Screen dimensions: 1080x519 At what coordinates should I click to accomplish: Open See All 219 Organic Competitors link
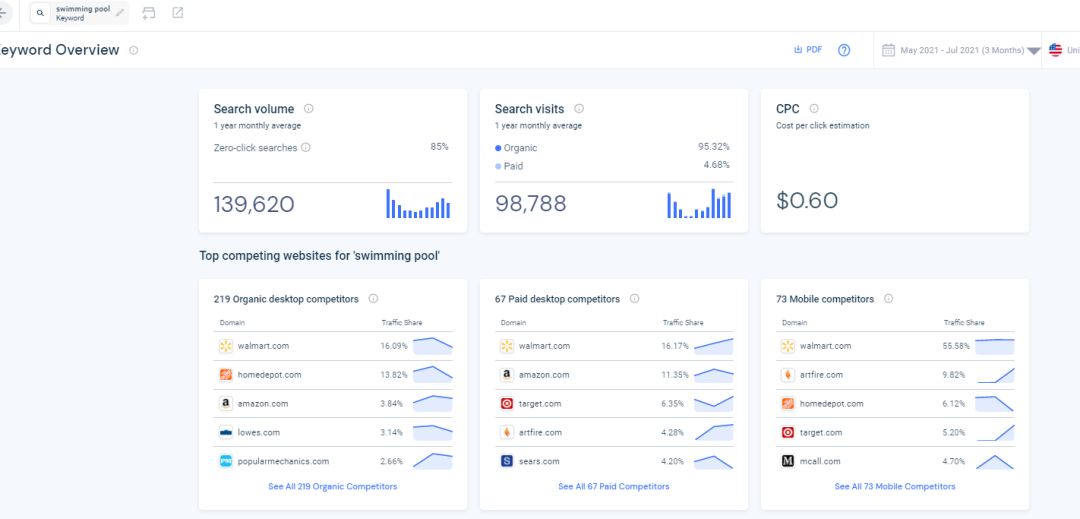tap(332, 487)
